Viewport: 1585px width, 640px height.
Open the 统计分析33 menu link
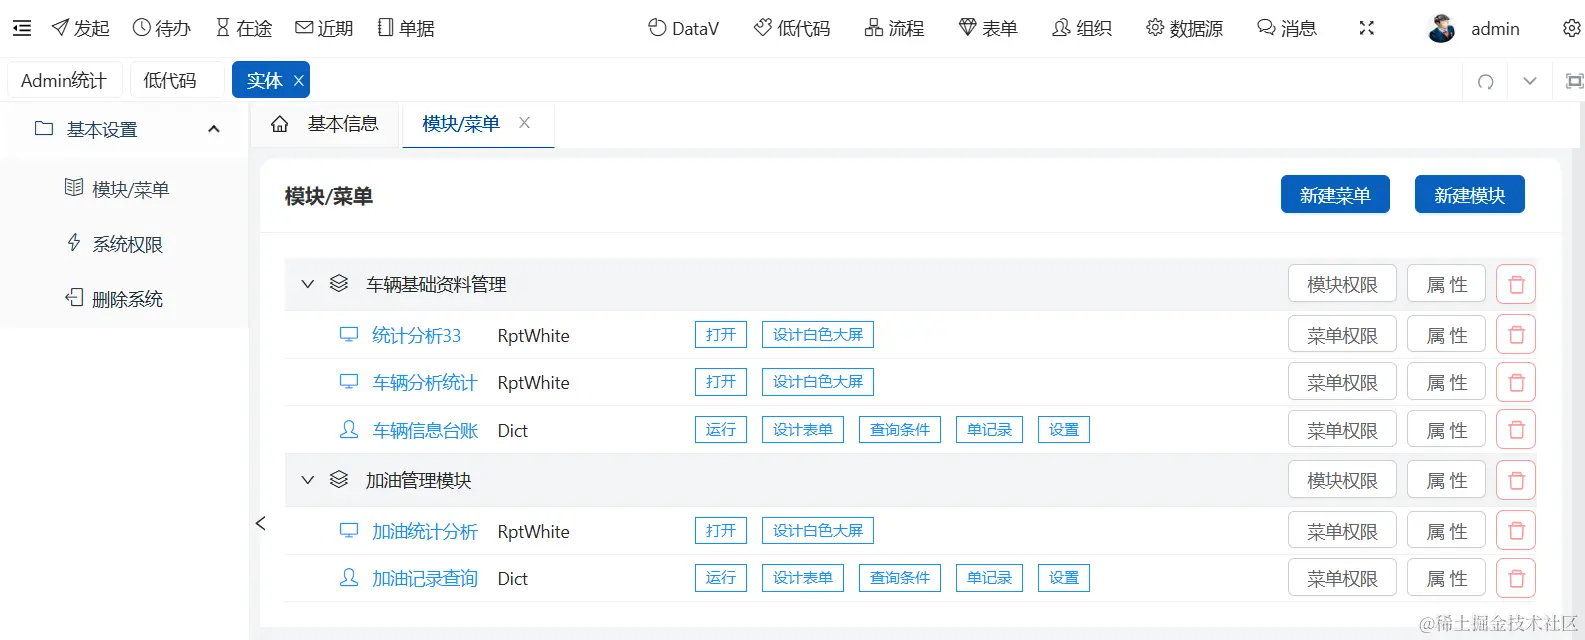click(x=416, y=336)
